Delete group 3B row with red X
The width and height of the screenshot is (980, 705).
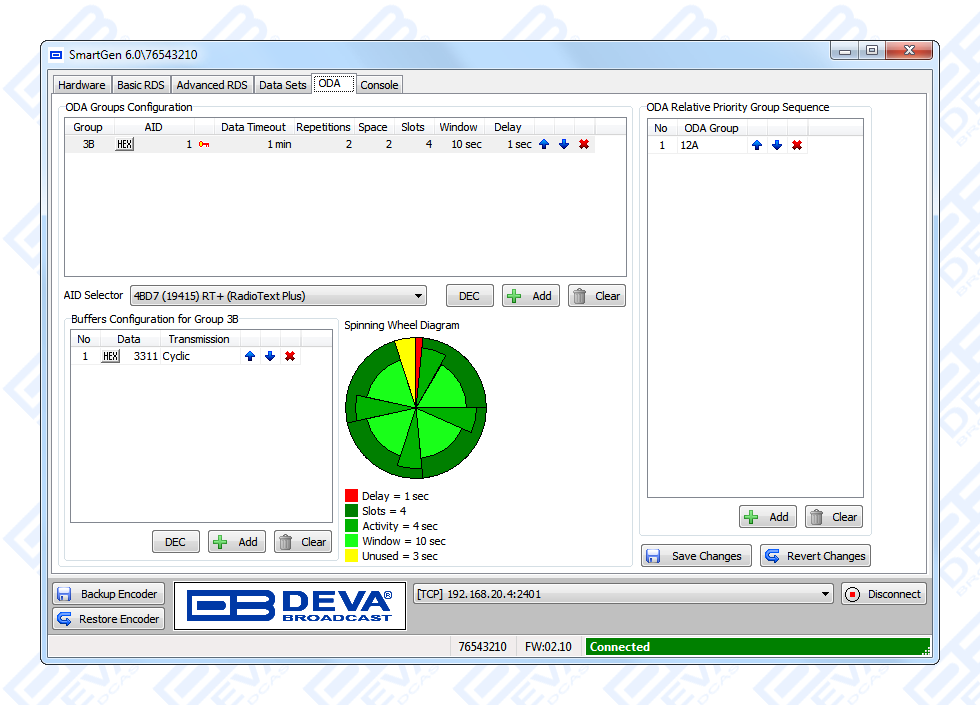(x=584, y=145)
